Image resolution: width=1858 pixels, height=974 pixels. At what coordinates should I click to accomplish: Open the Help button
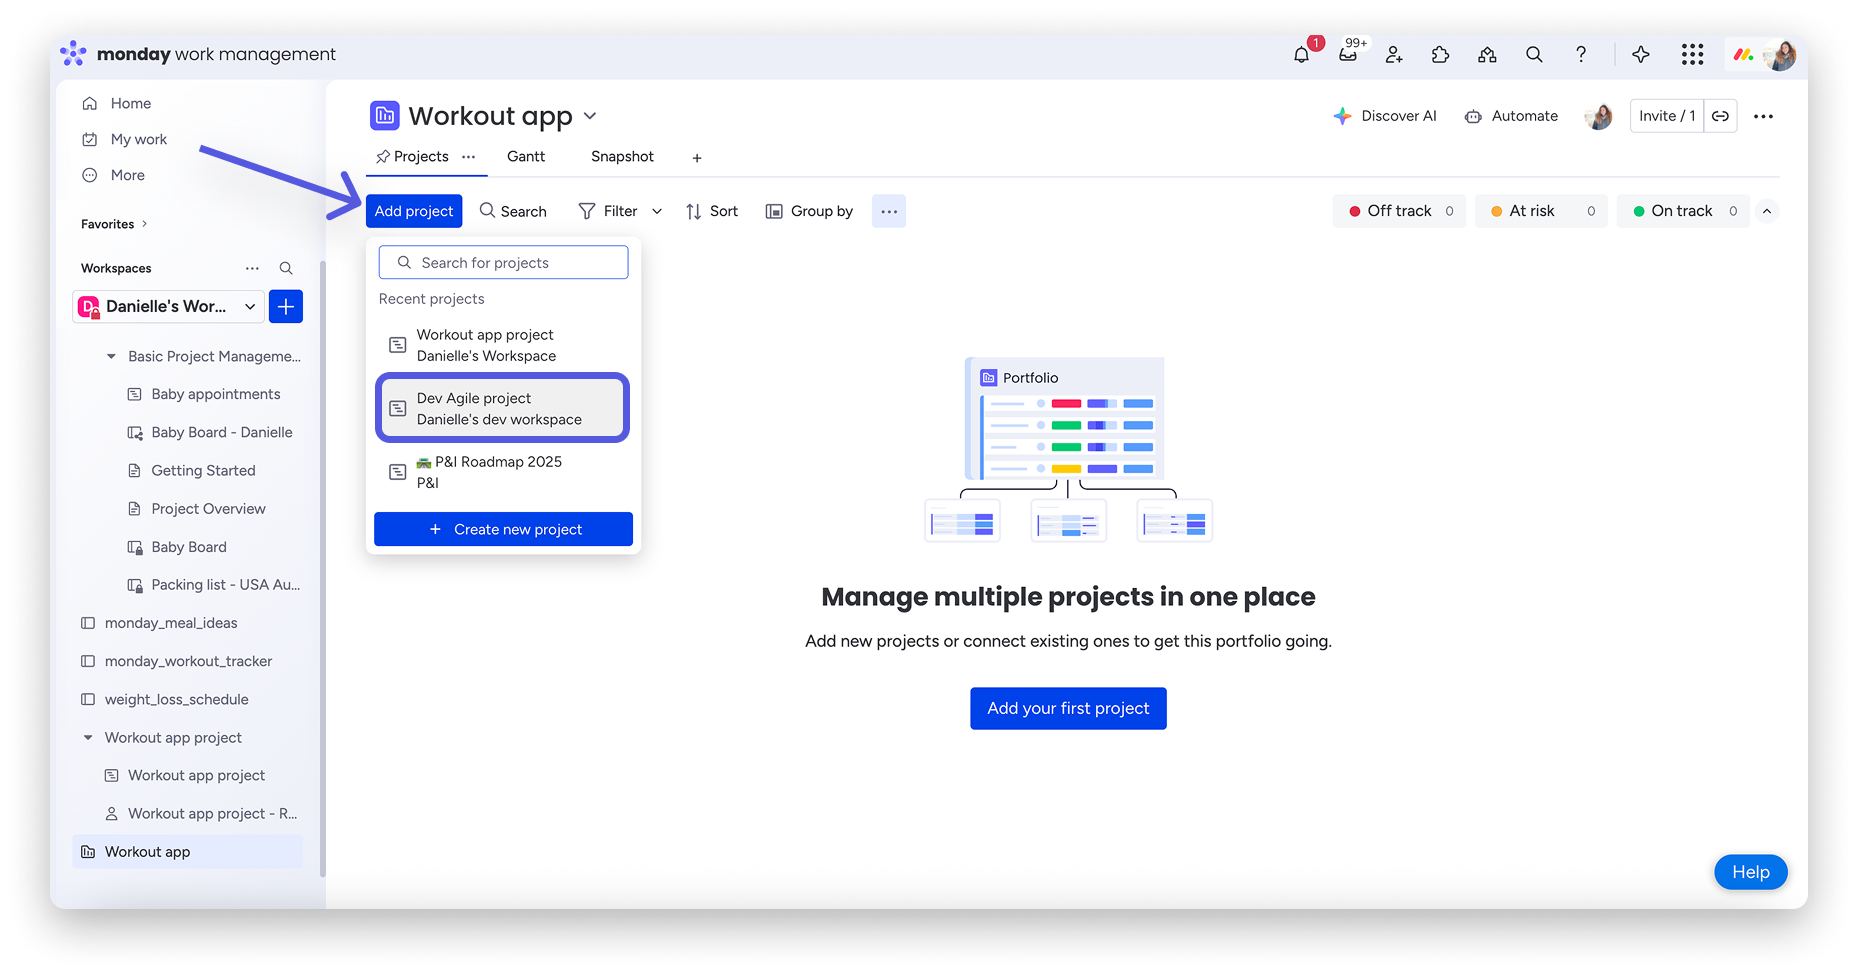tap(1751, 872)
